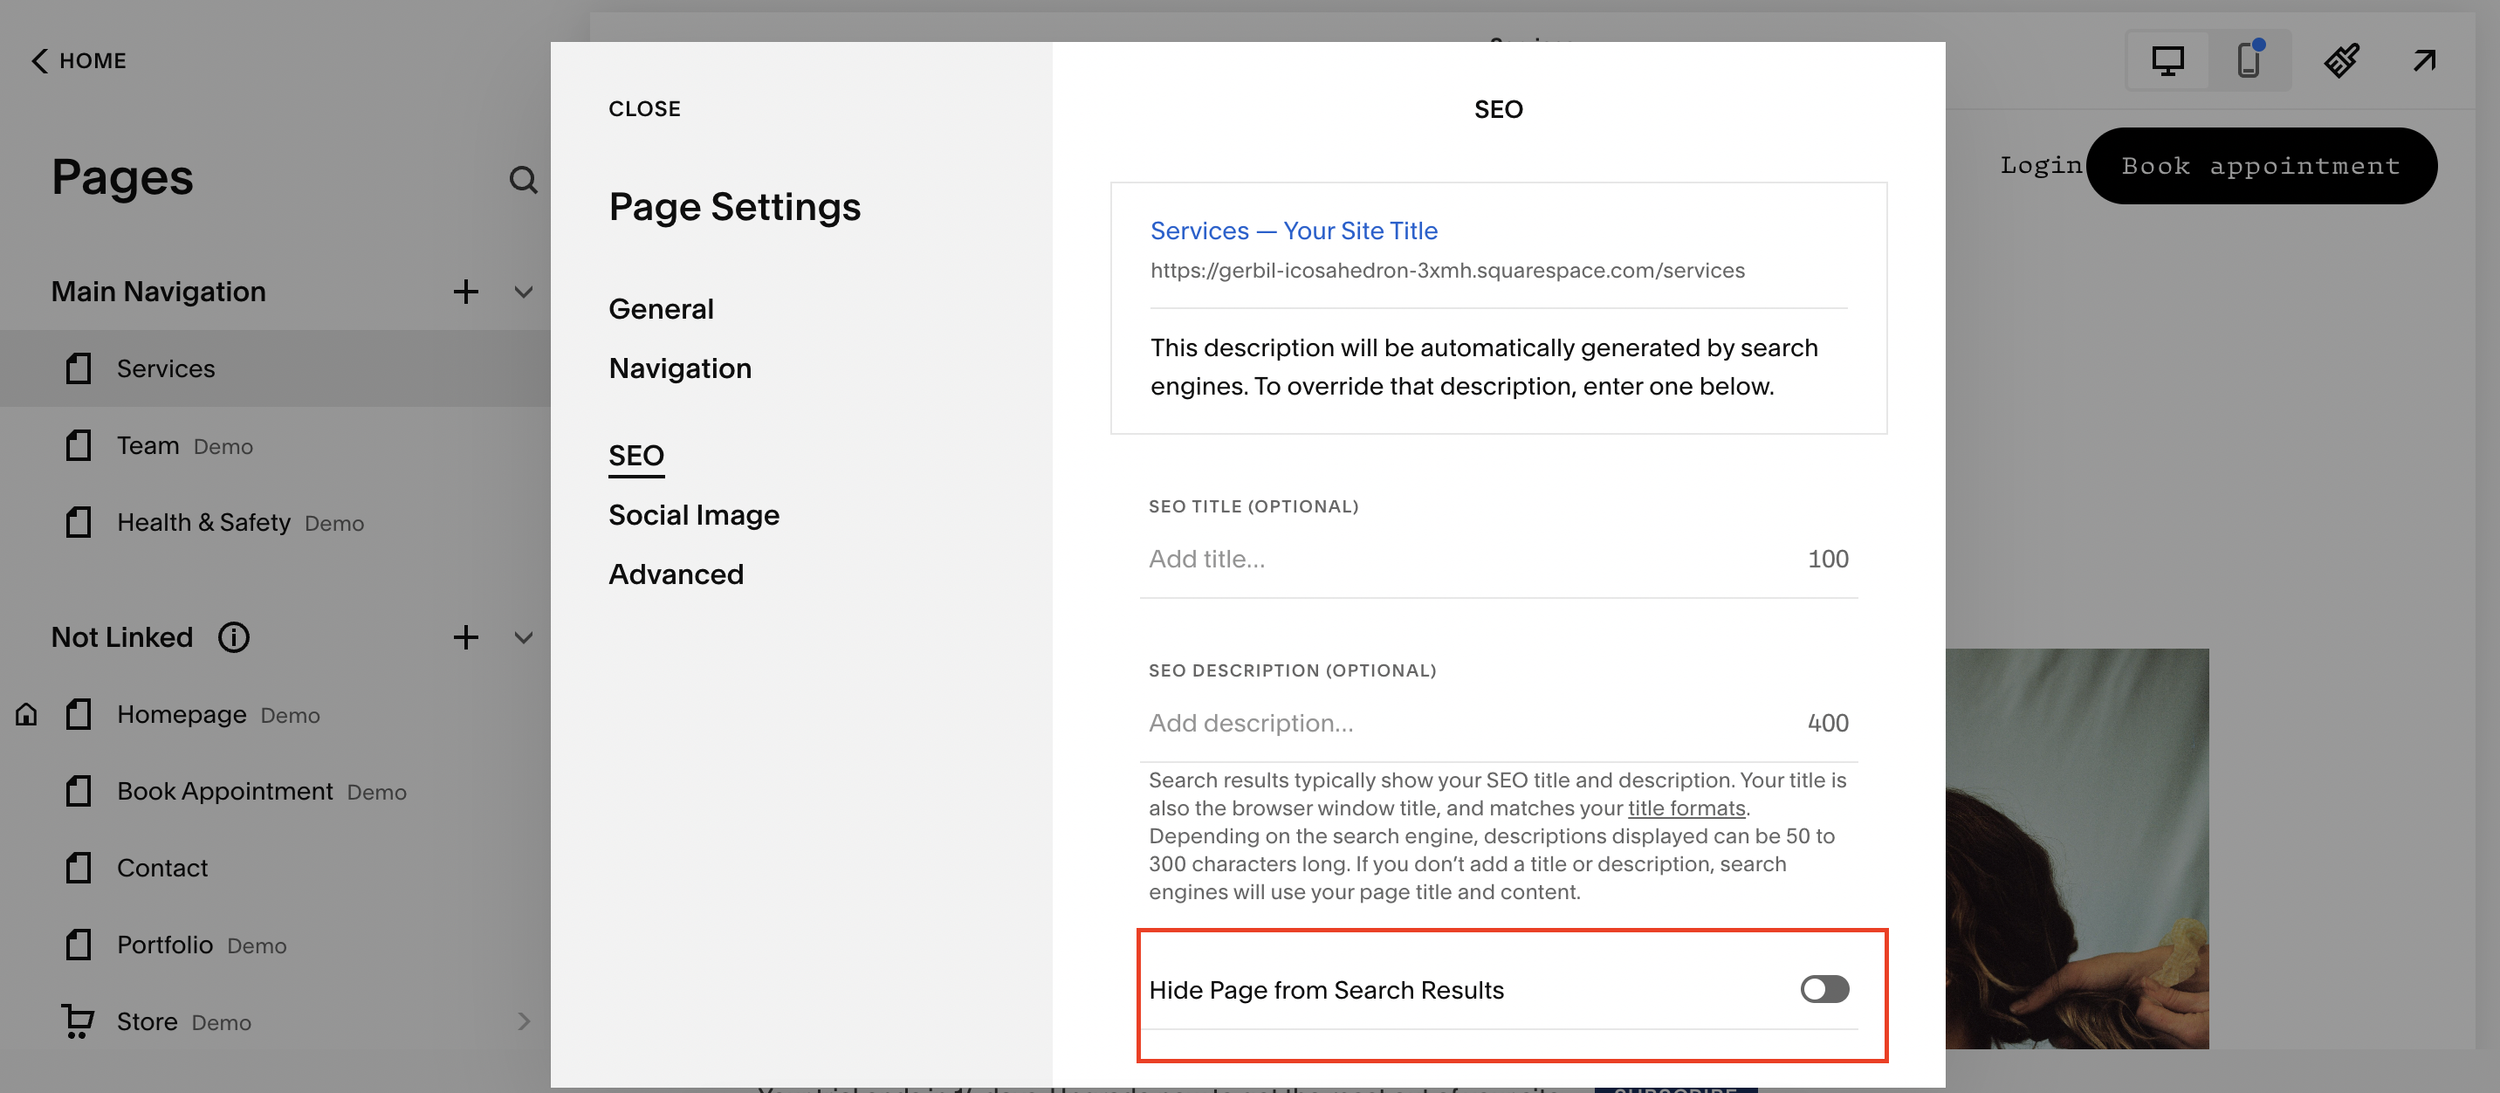Switch to desktop preview icon
The width and height of the screenshot is (2500, 1093).
2167,61
